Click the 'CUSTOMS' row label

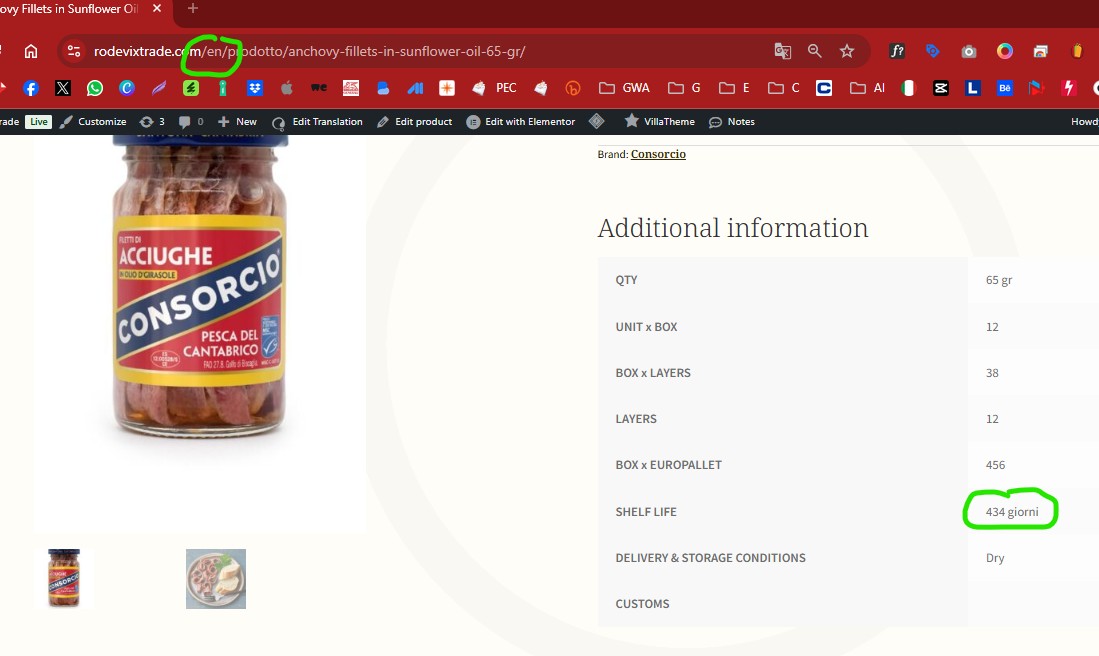643,603
